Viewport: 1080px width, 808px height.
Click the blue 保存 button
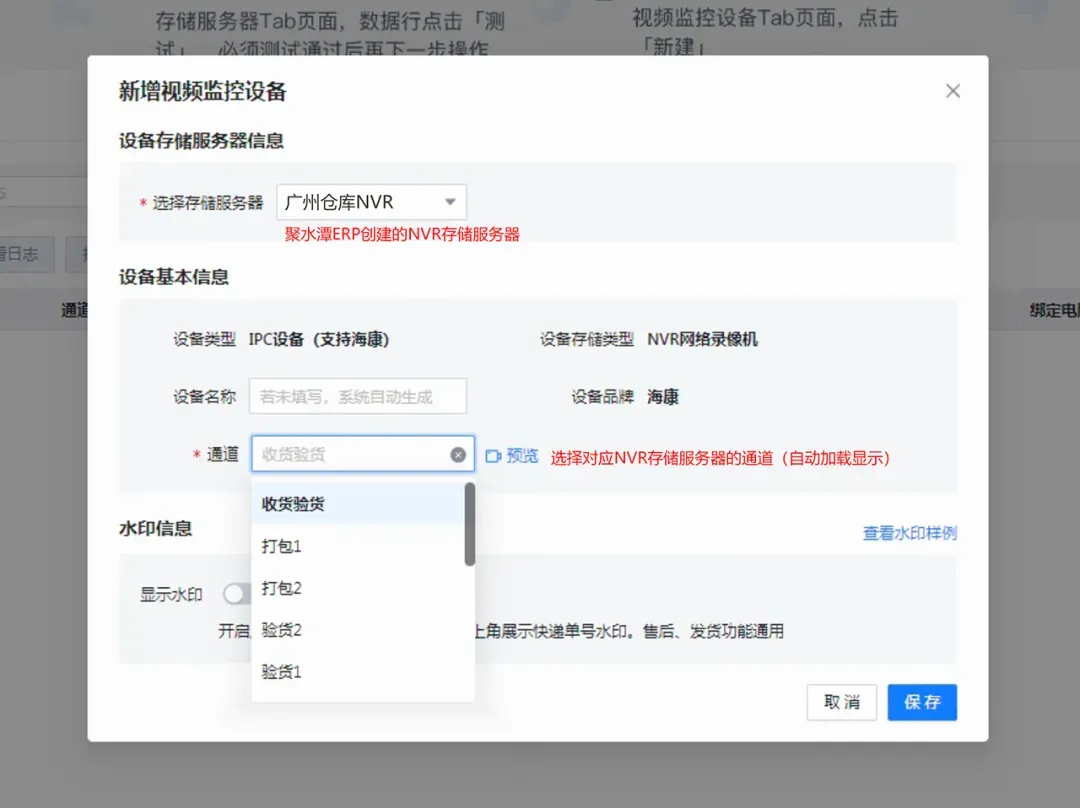click(x=921, y=702)
